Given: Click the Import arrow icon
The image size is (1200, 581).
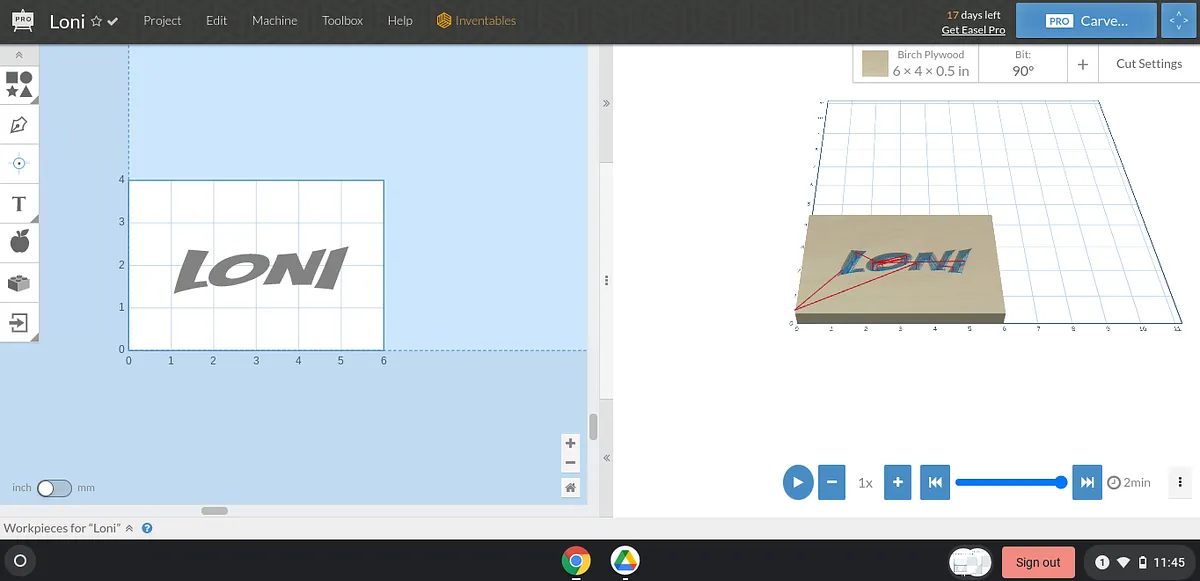Looking at the screenshot, I should 19,322.
